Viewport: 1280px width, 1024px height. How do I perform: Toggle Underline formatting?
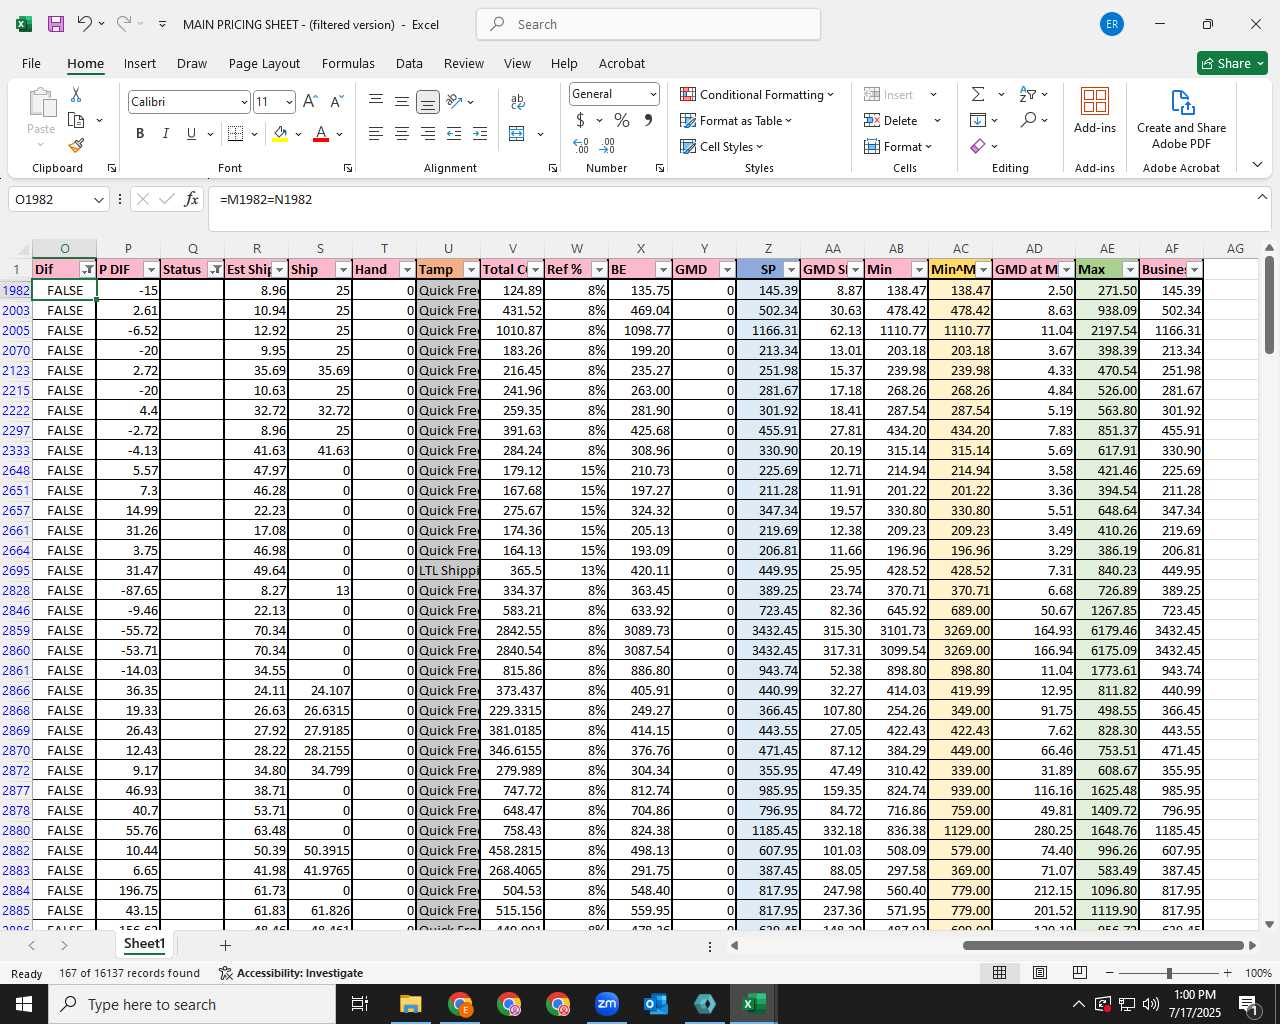[191, 134]
